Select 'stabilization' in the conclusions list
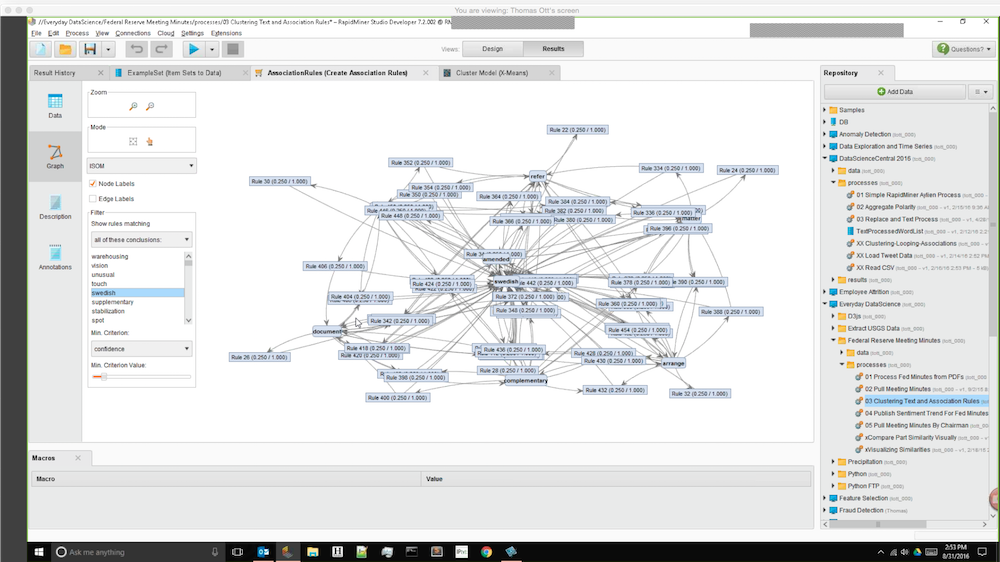This screenshot has width=1000, height=562. point(108,311)
